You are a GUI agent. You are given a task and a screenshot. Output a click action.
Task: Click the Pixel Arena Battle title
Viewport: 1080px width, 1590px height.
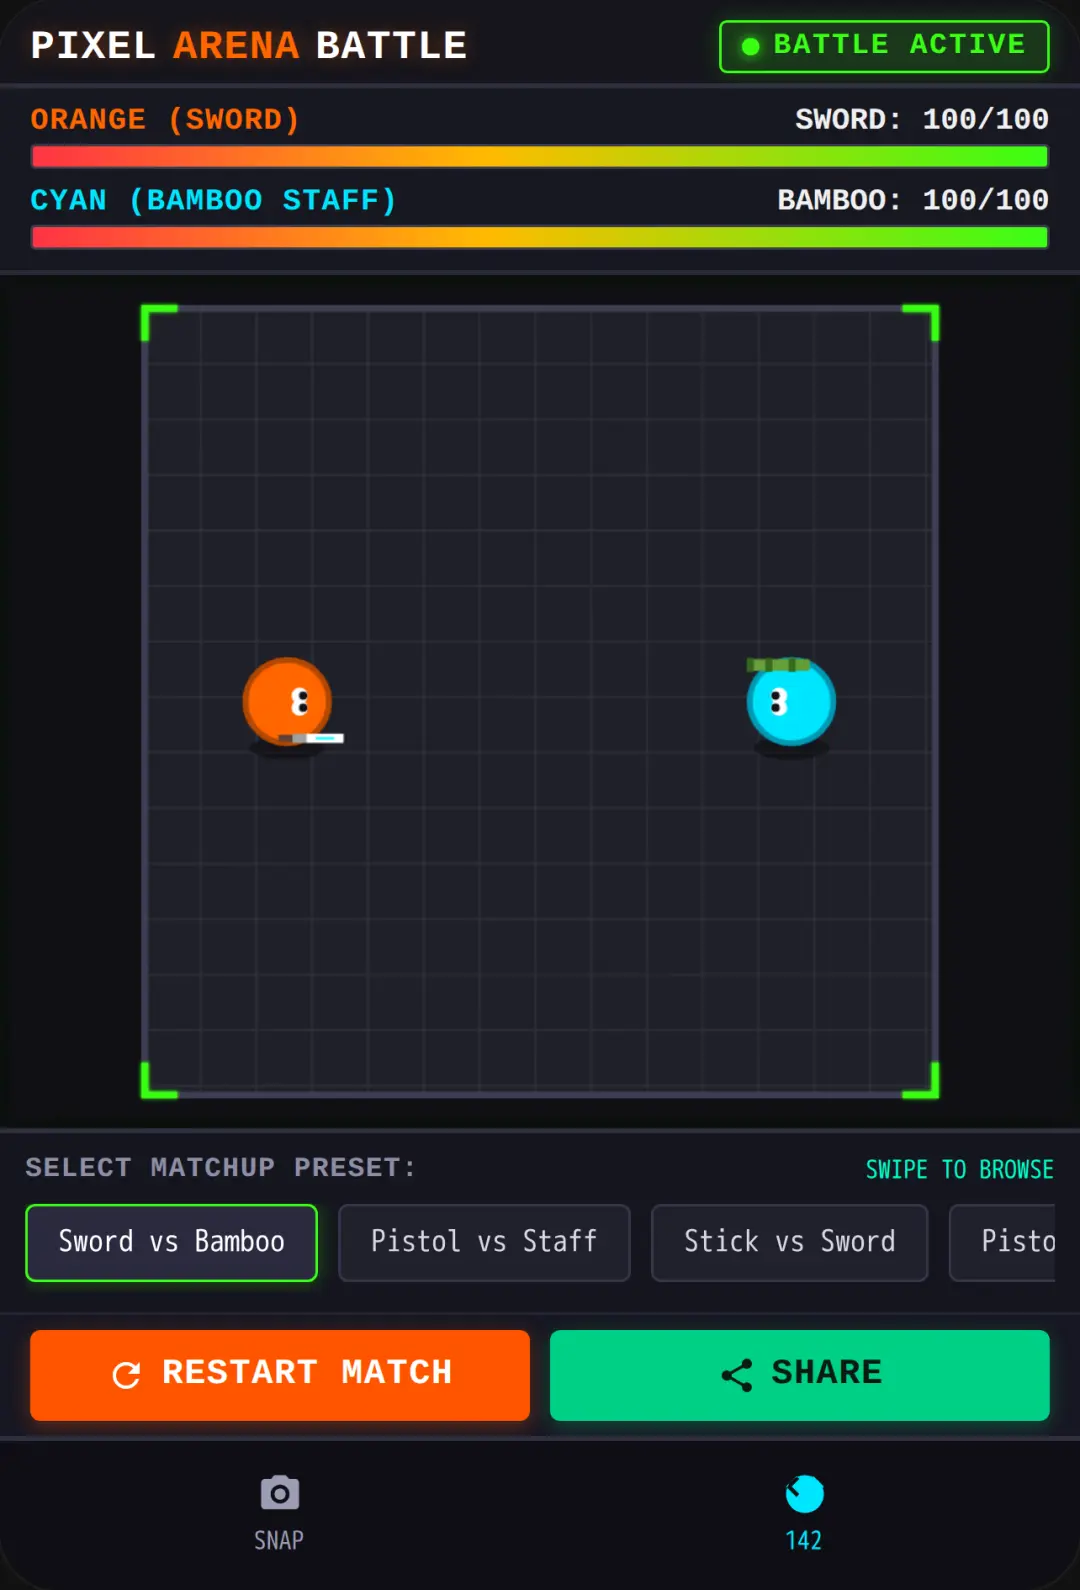(249, 46)
